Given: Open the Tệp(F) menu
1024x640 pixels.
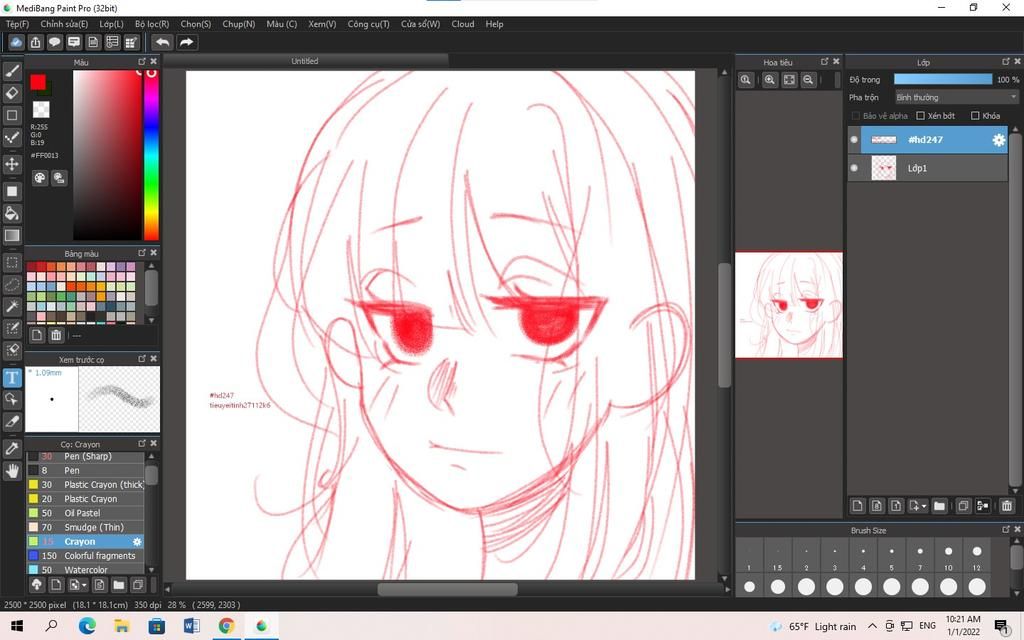Looking at the screenshot, I should 18,24.
